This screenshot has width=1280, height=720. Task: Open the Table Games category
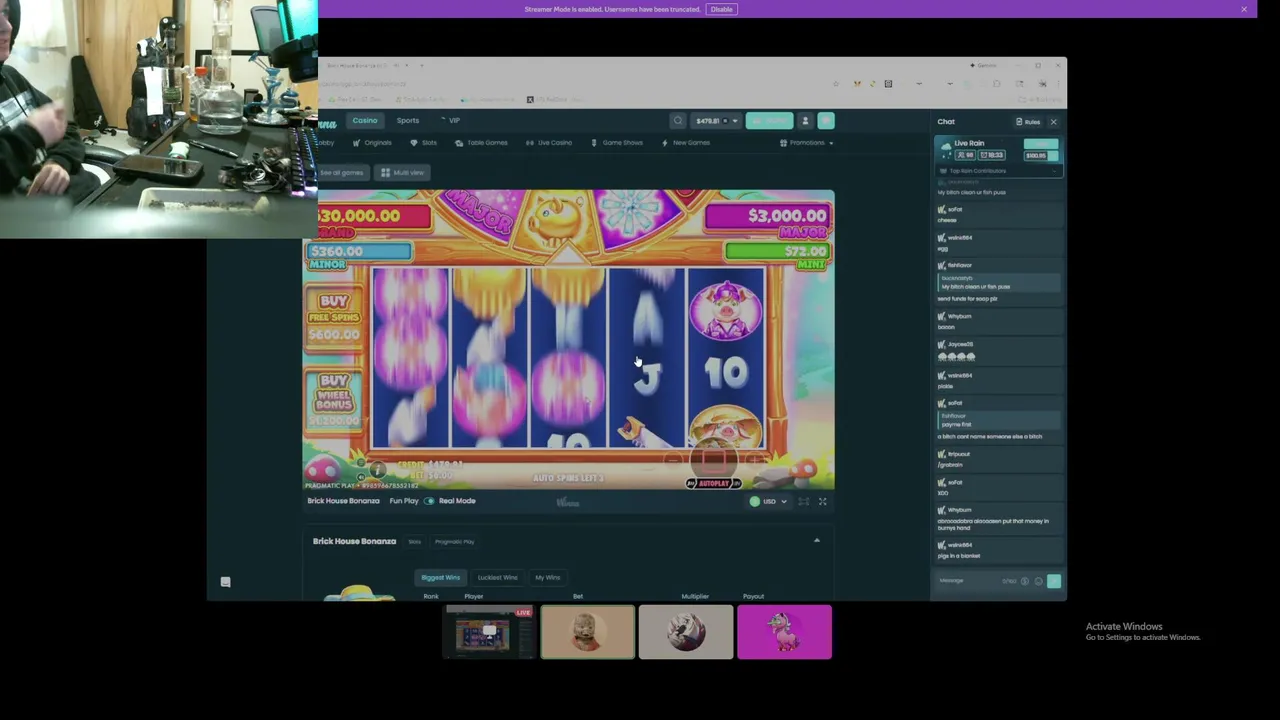coord(481,143)
